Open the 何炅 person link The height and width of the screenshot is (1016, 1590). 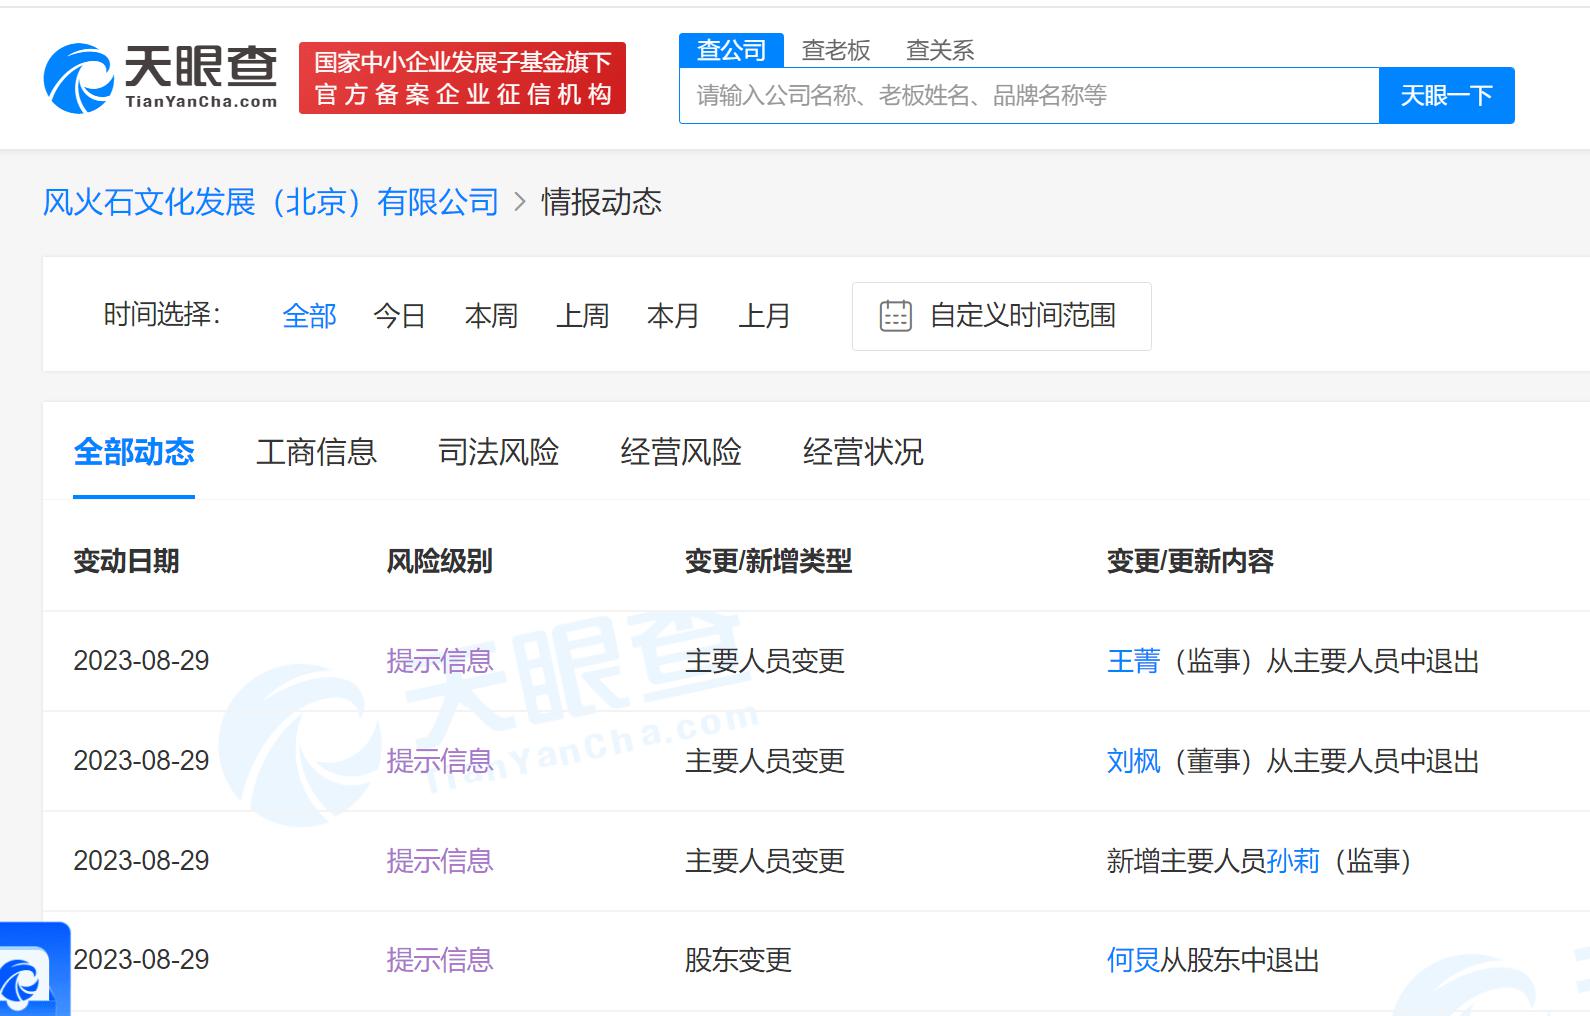[1133, 960]
